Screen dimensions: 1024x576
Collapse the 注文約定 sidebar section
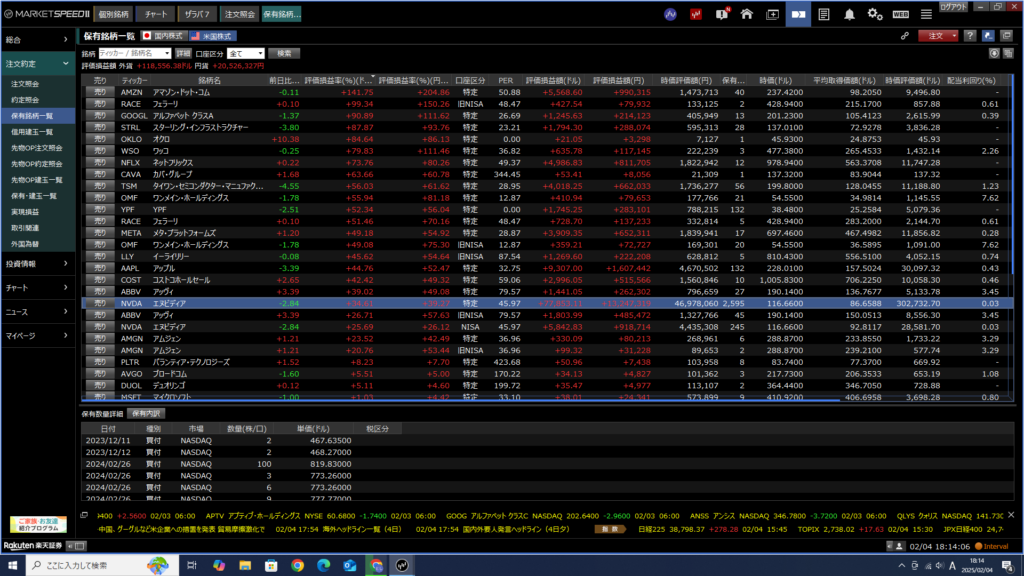point(37,63)
